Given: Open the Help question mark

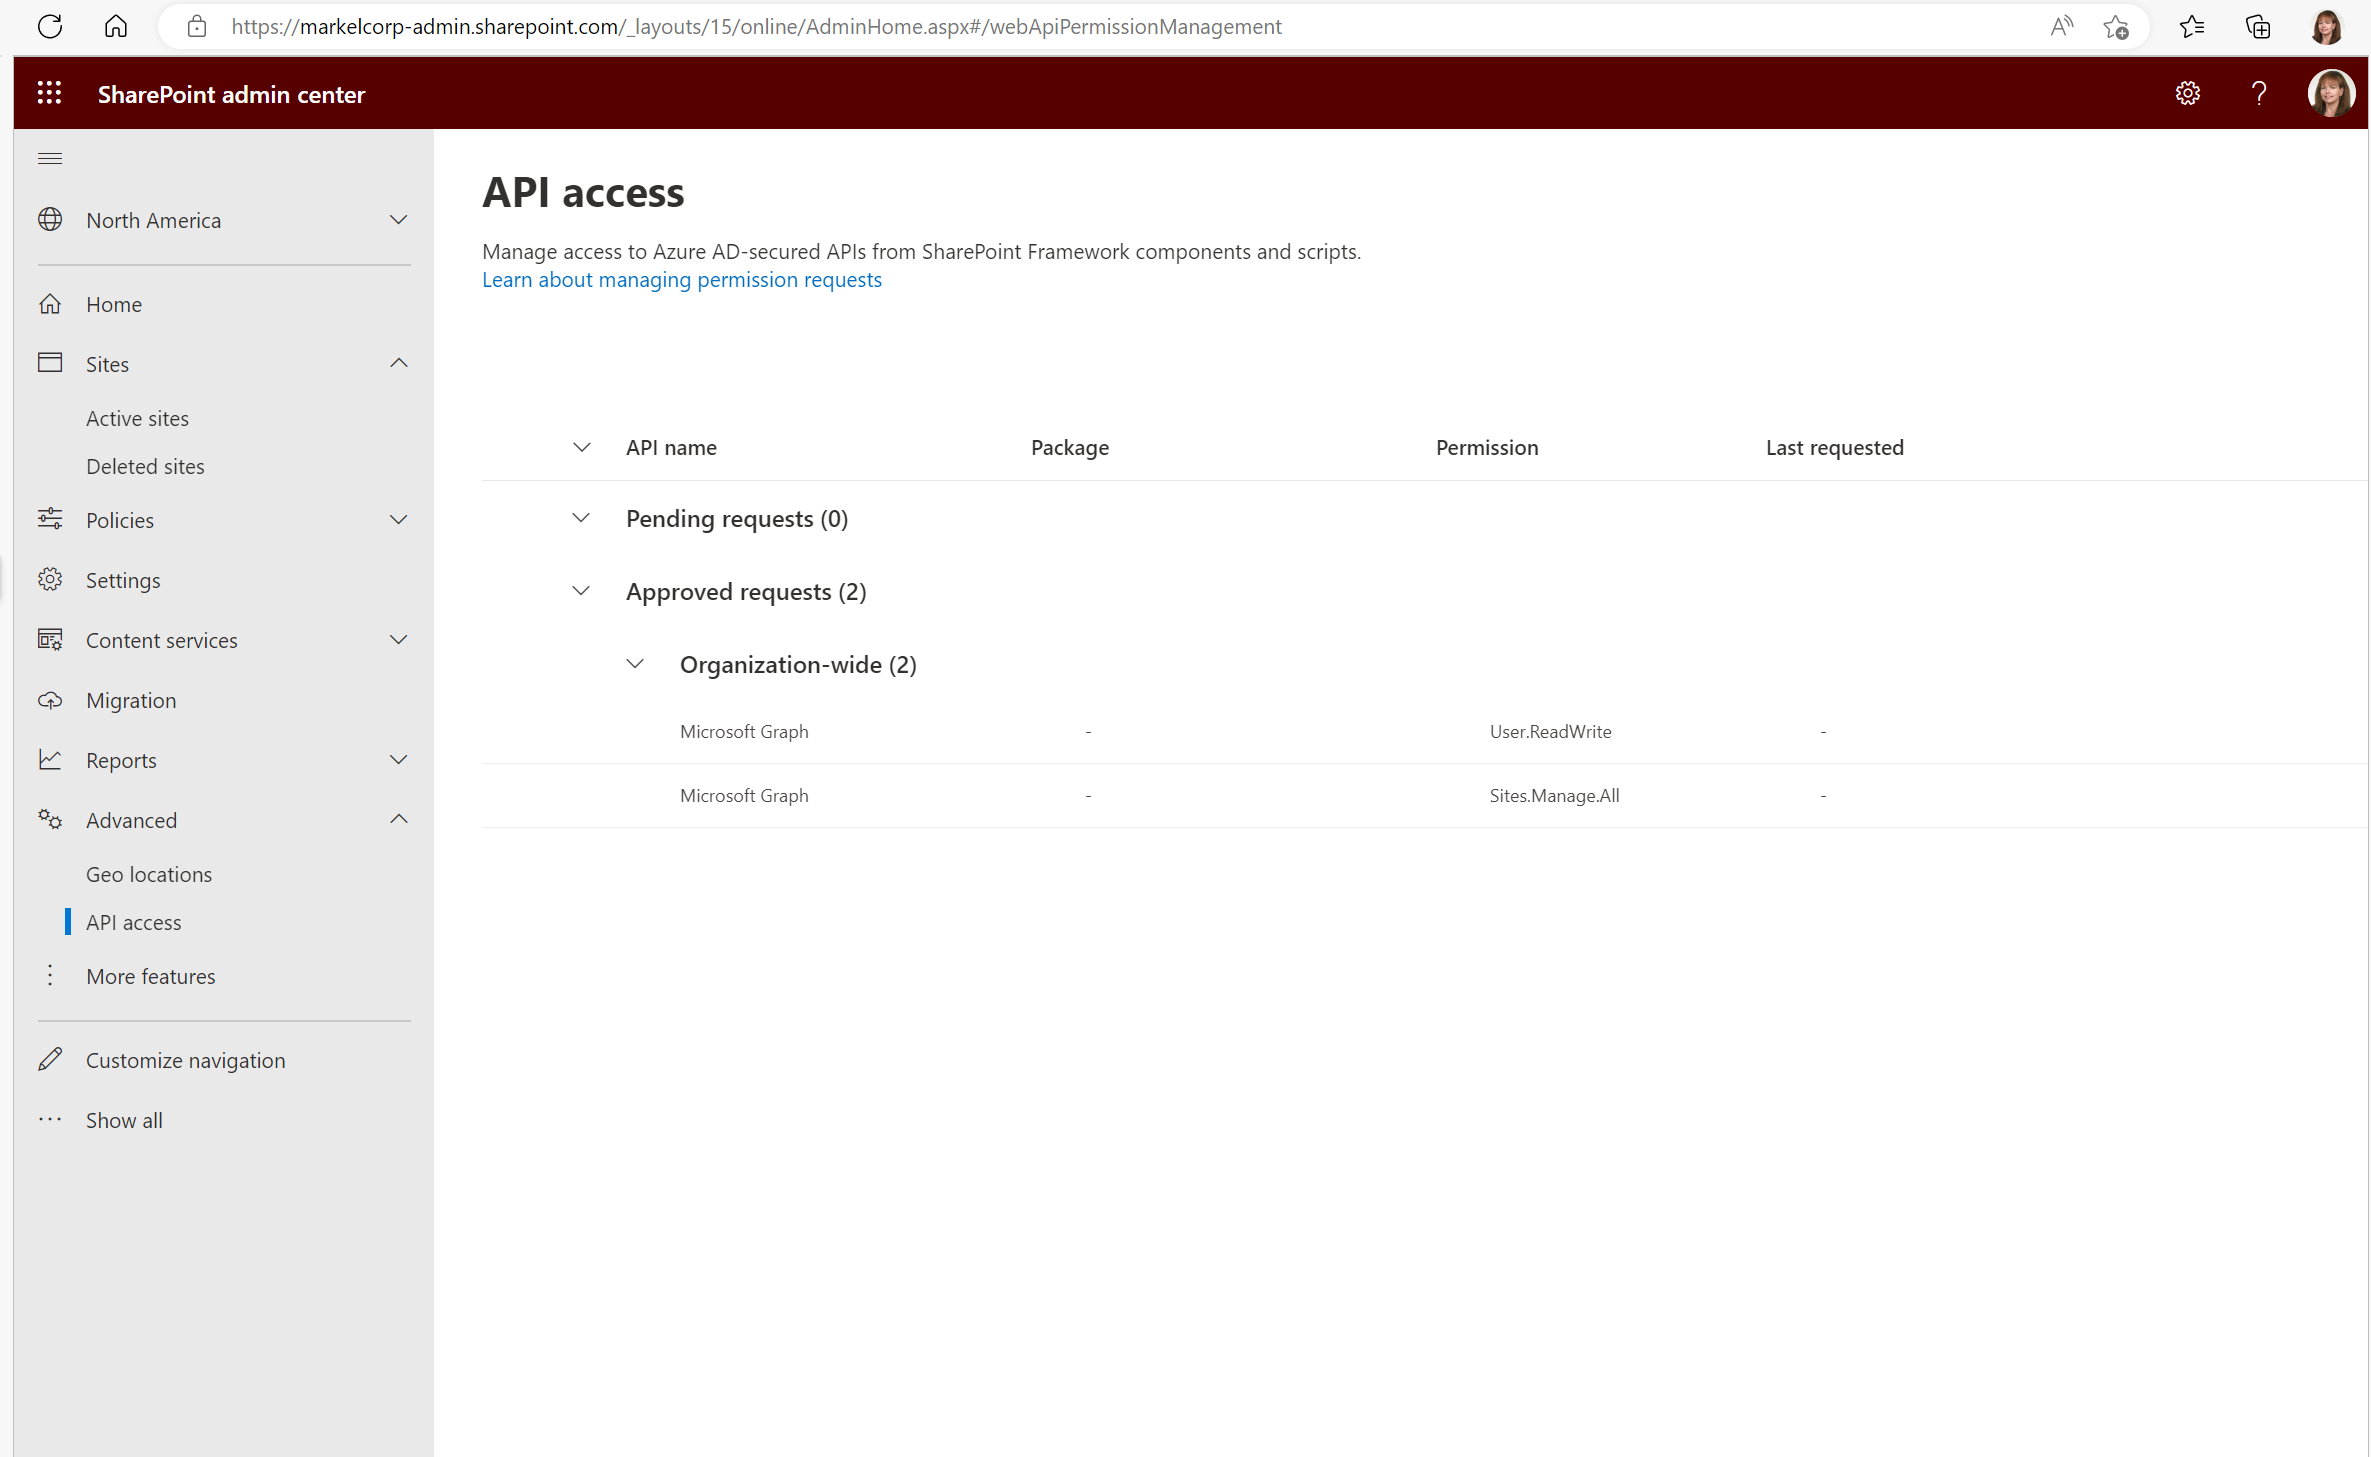Looking at the screenshot, I should 2258,93.
